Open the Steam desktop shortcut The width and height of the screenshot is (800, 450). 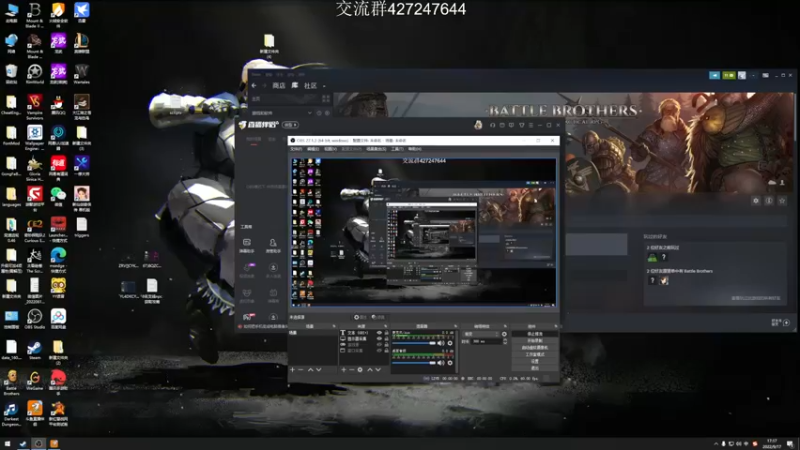[x=34, y=350]
